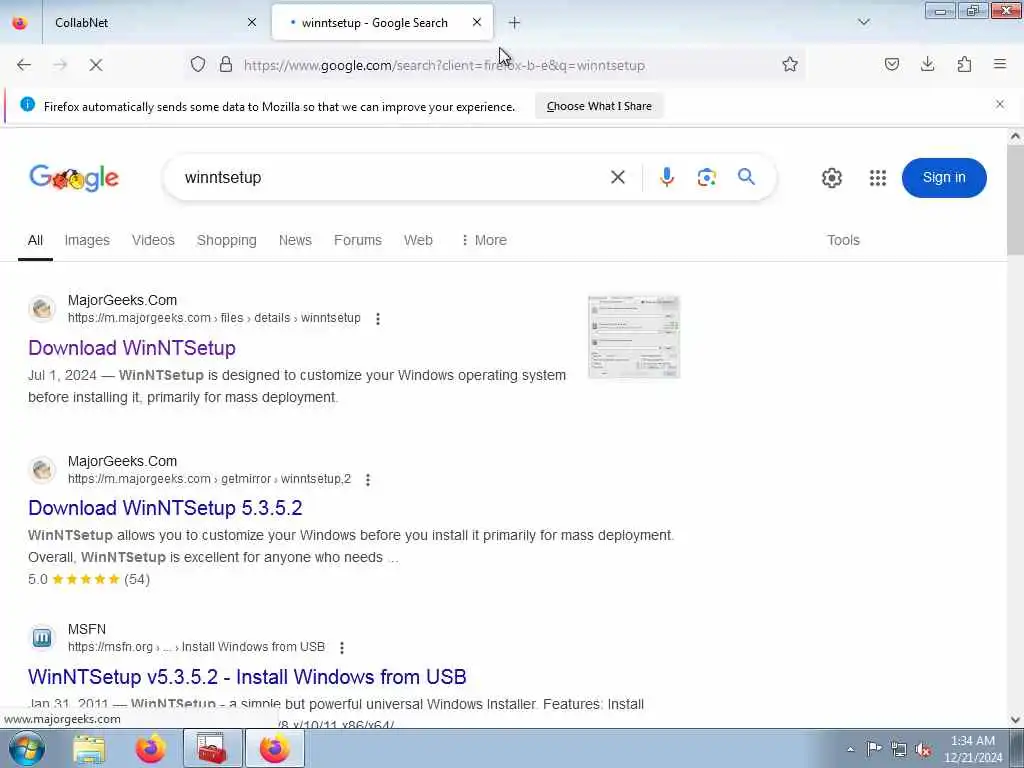This screenshot has width=1024, height=768.
Task: Open Google quick settings gear
Action: [831, 178]
